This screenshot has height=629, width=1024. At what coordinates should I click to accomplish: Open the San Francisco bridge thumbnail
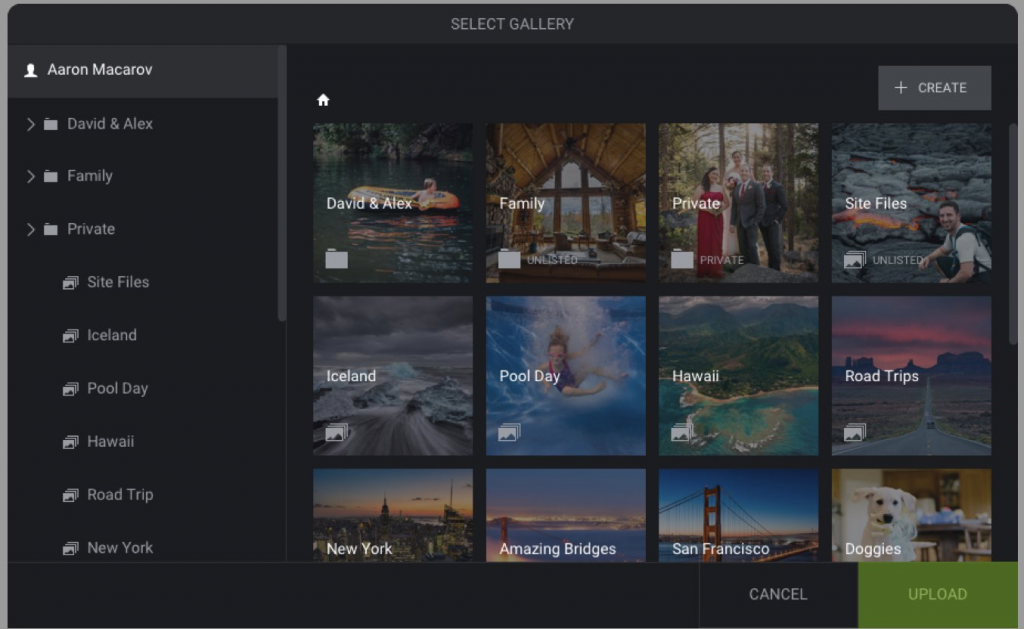pos(738,515)
